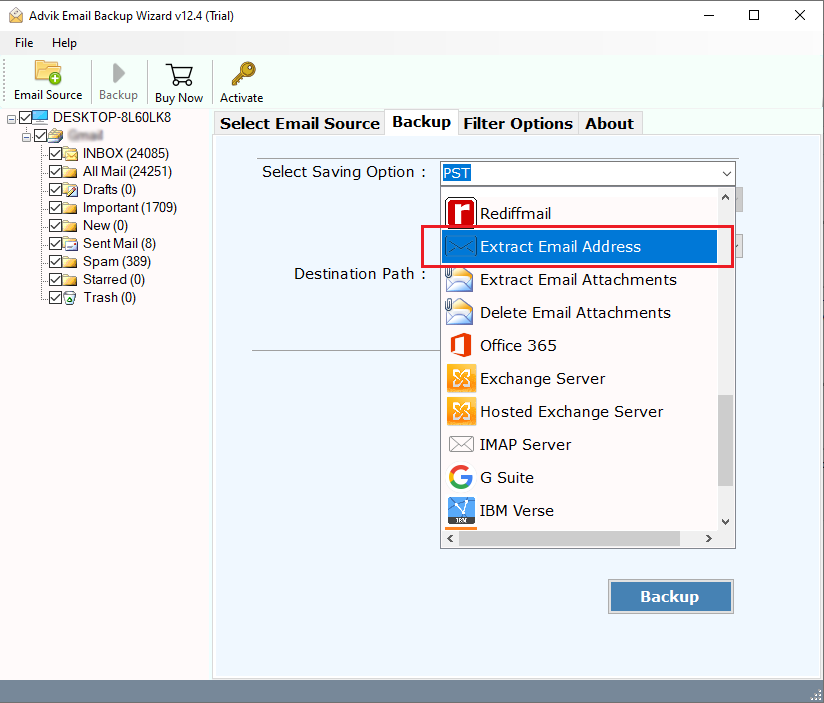Click the Drafts folder icon
The image size is (824, 703).
coord(70,190)
